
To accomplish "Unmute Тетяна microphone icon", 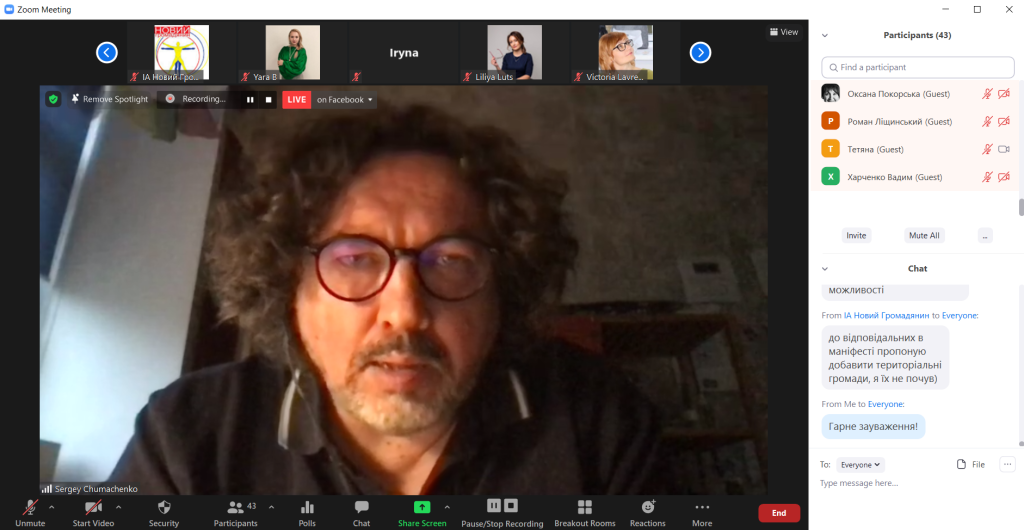I will click(987, 149).
